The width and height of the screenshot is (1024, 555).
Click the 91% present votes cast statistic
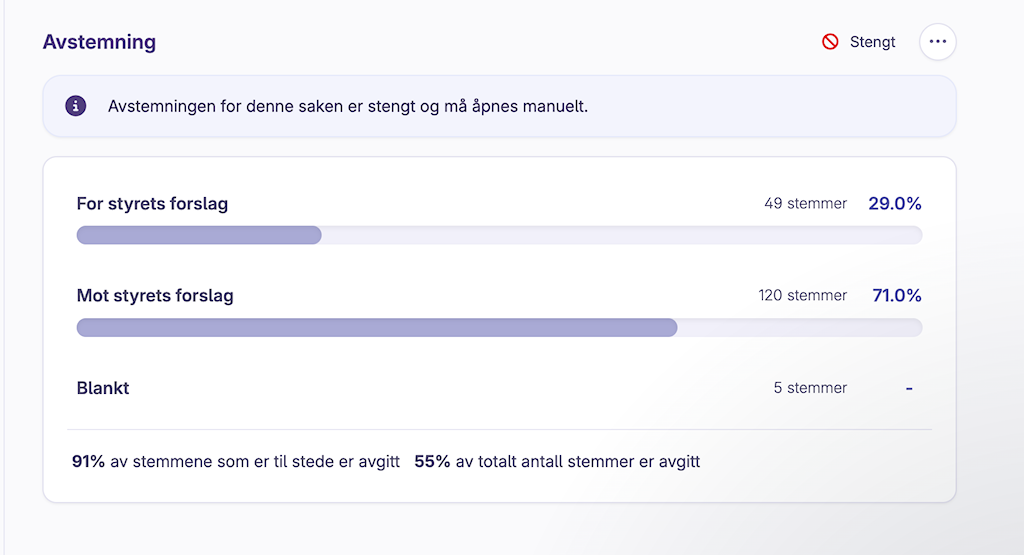236,462
